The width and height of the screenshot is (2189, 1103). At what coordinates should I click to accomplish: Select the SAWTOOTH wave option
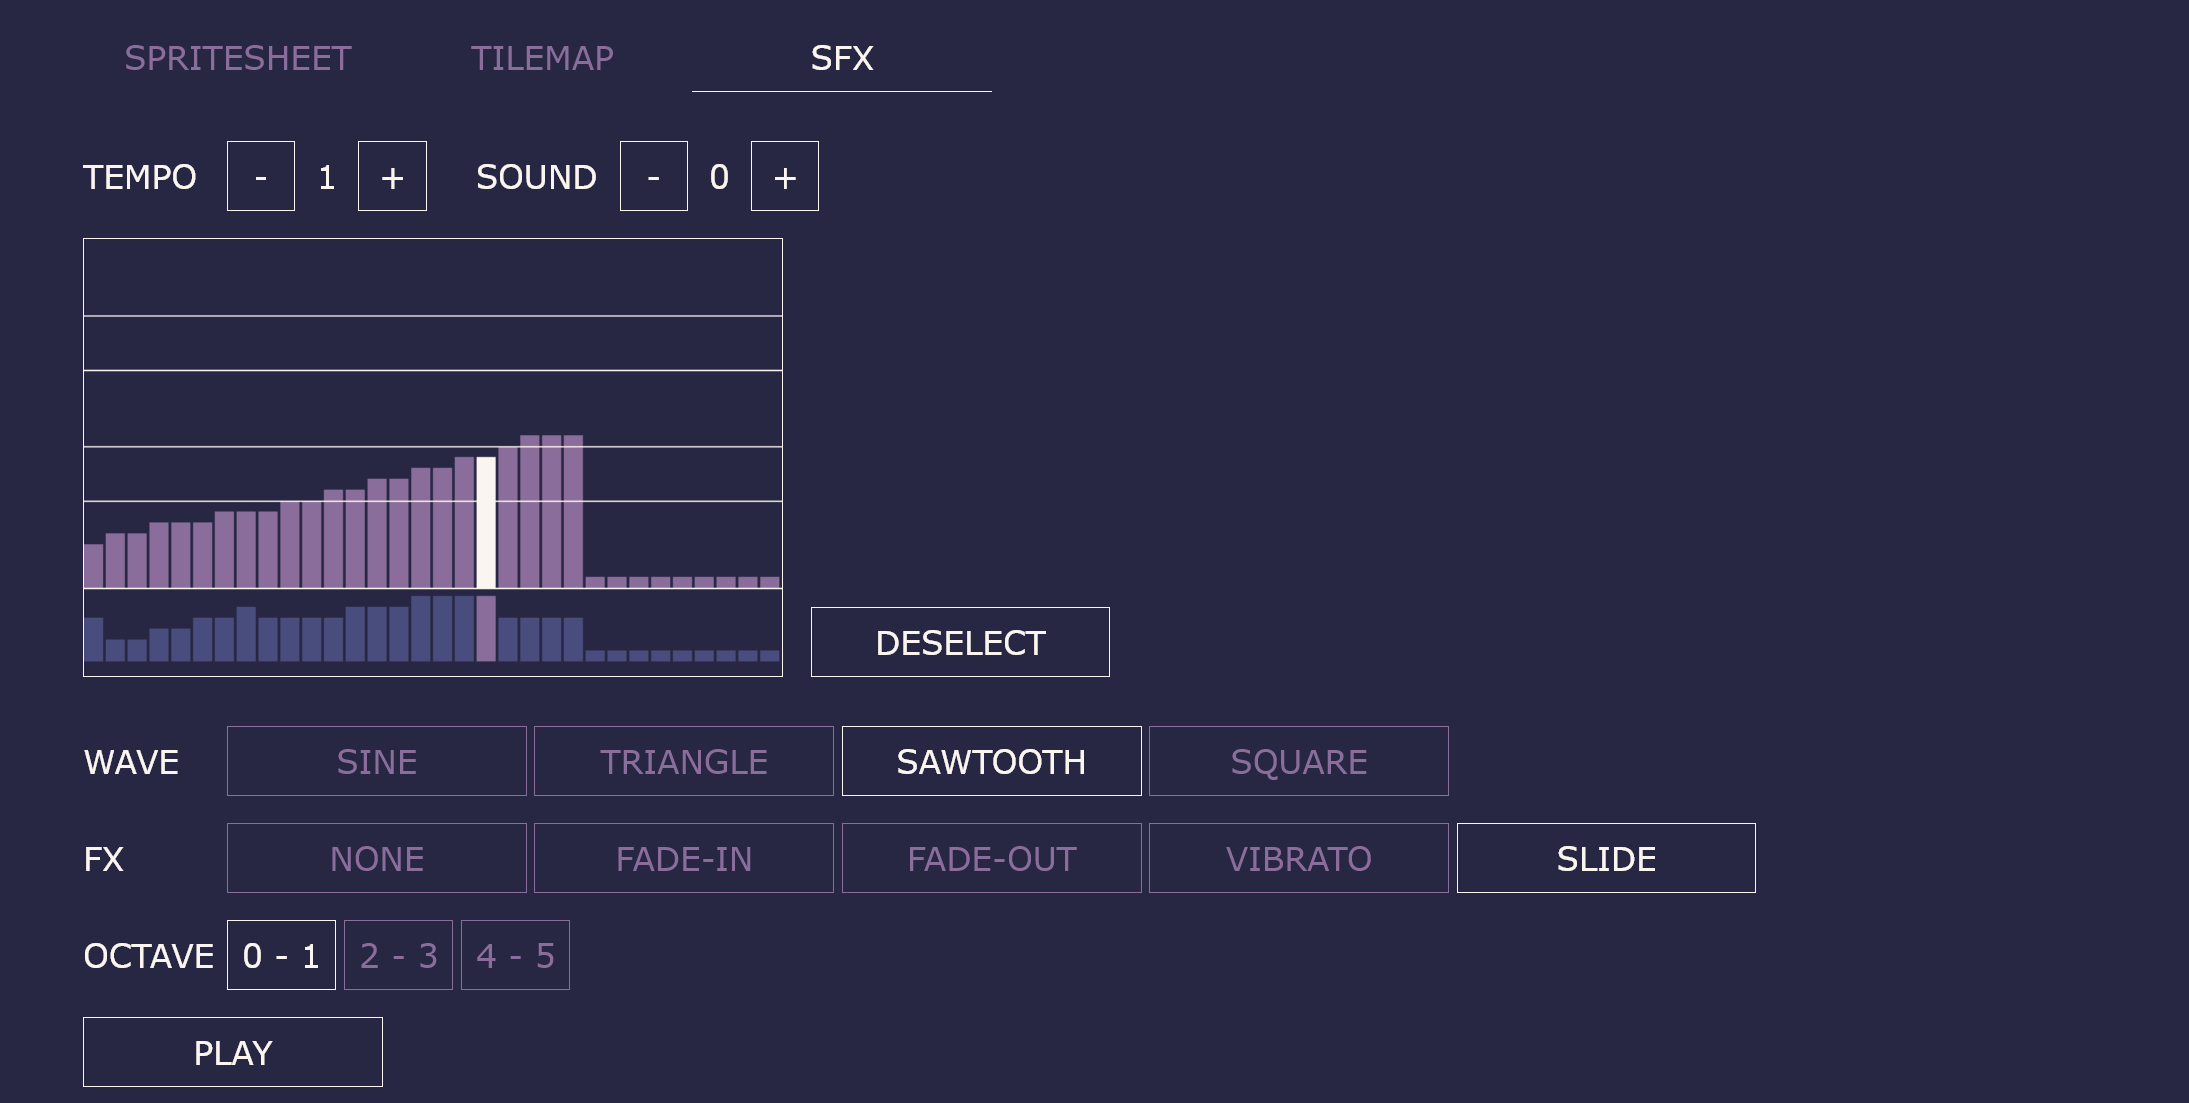point(992,761)
